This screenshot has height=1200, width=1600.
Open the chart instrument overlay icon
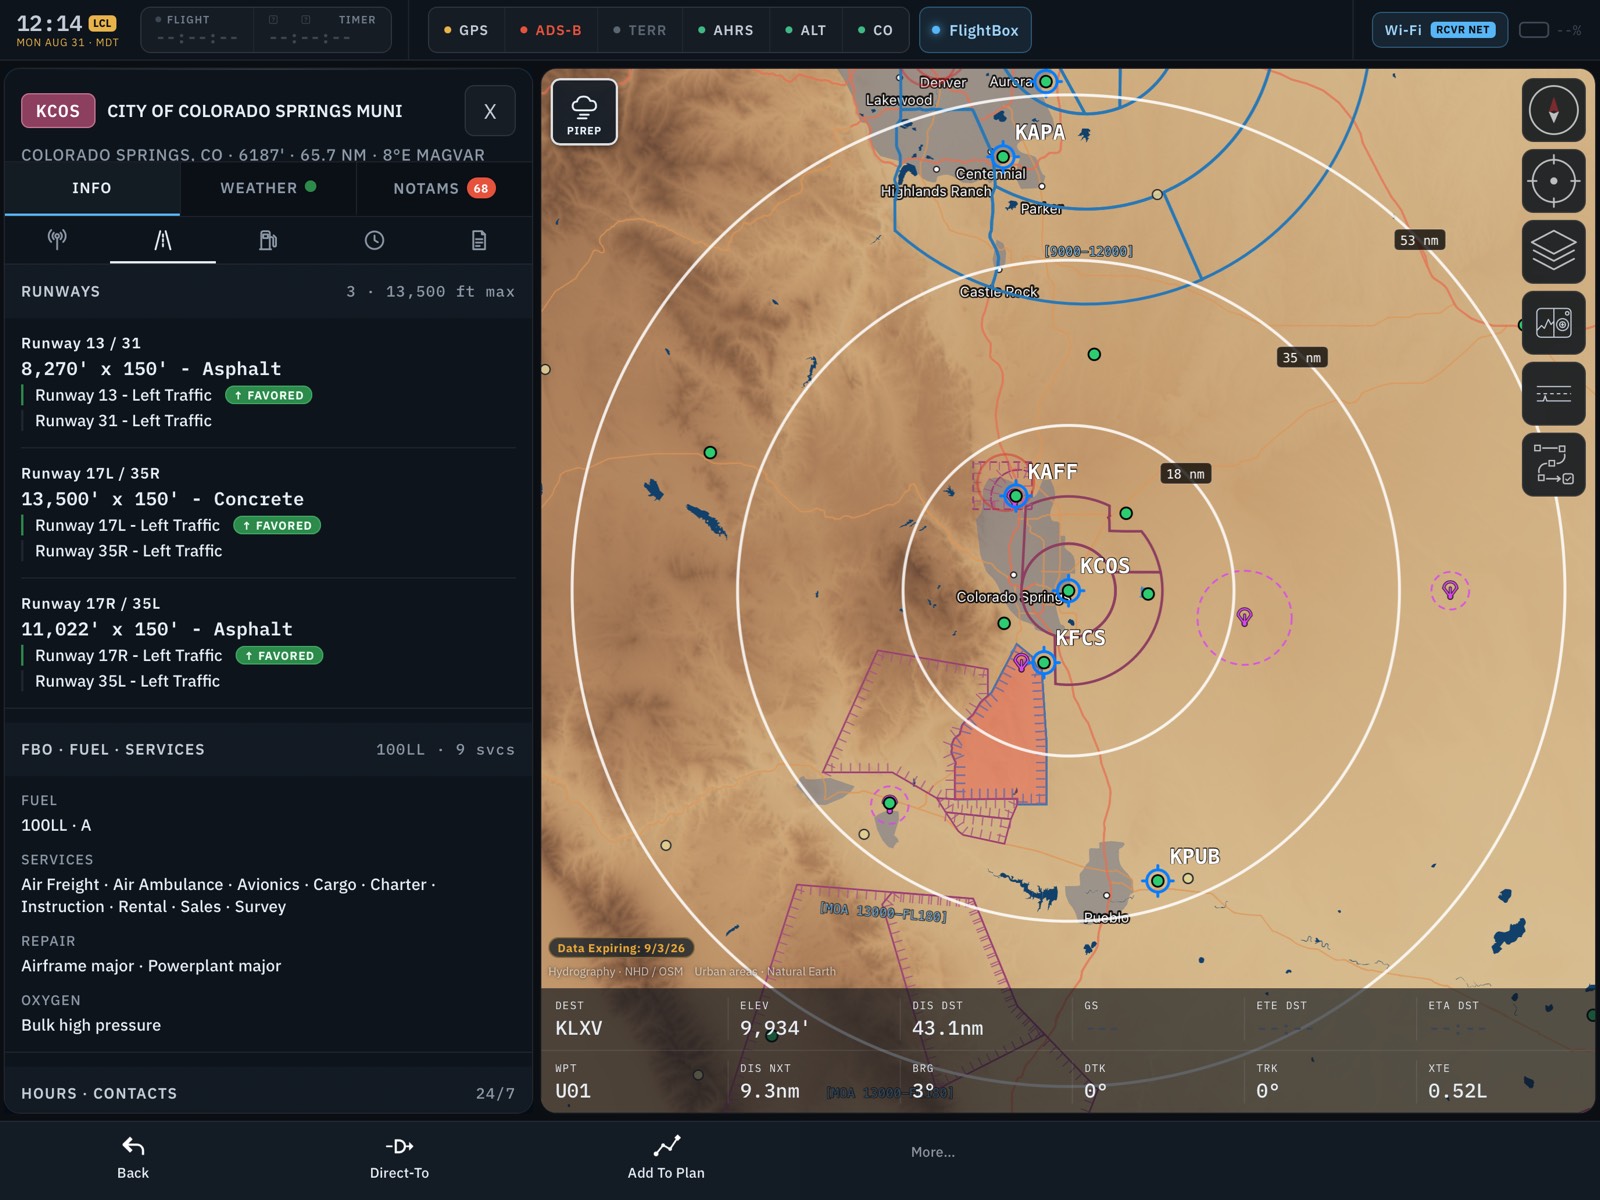[x=1553, y=323]
